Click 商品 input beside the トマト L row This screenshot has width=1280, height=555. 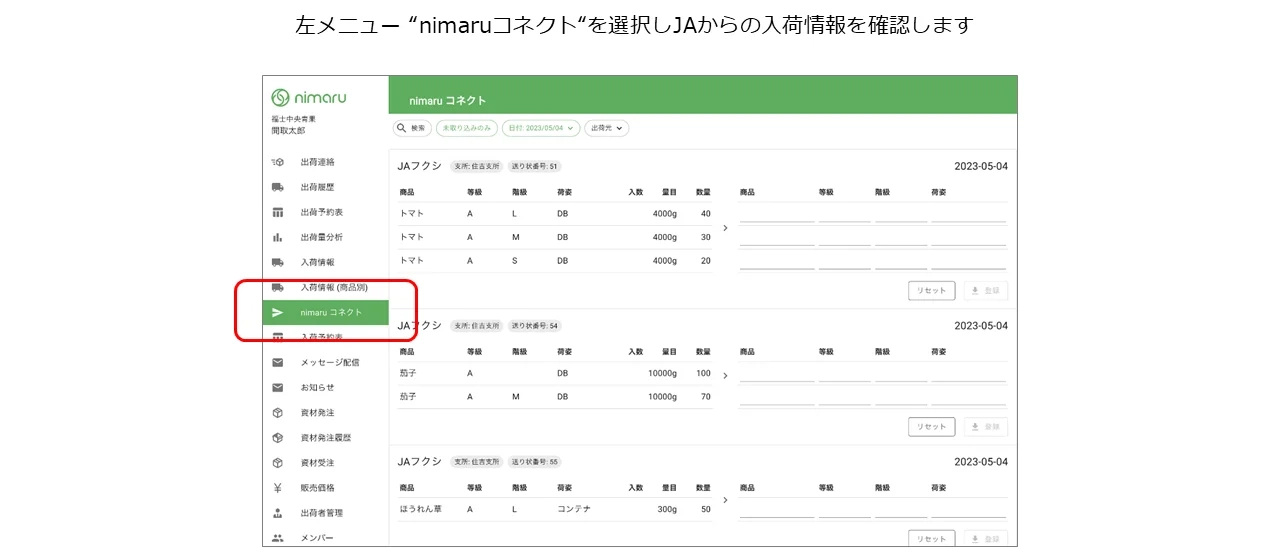pos(777,213)
